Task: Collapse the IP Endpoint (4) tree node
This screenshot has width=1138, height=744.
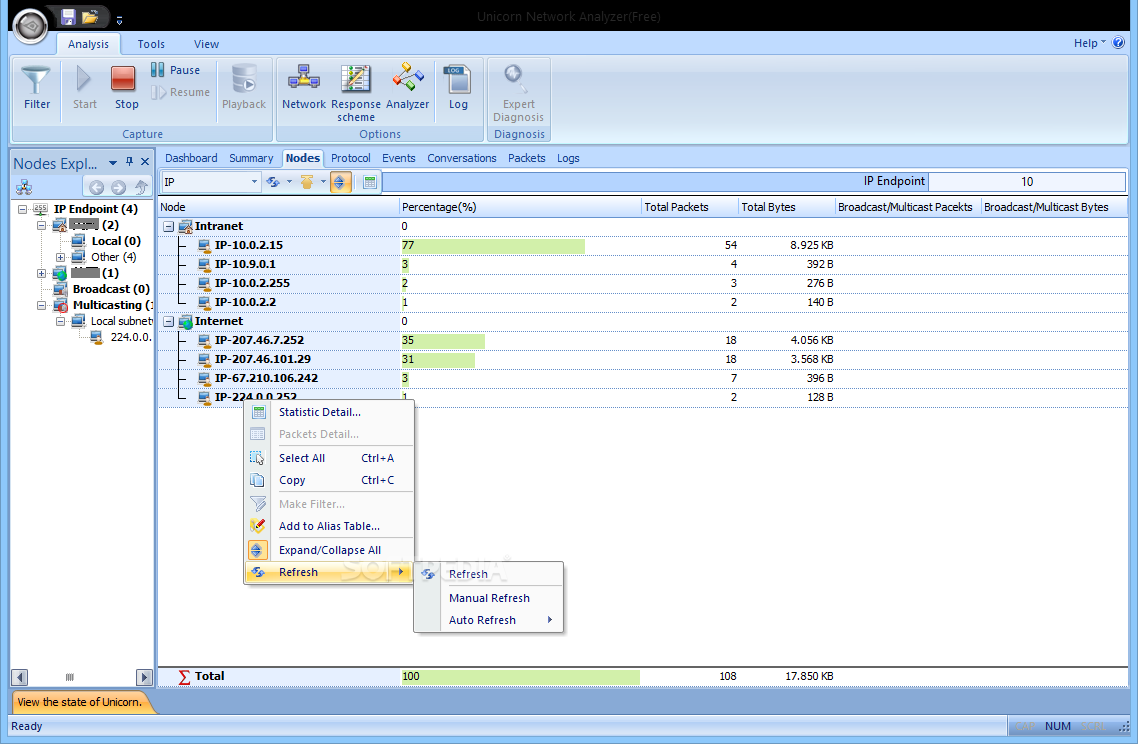Action: (22, 209)
